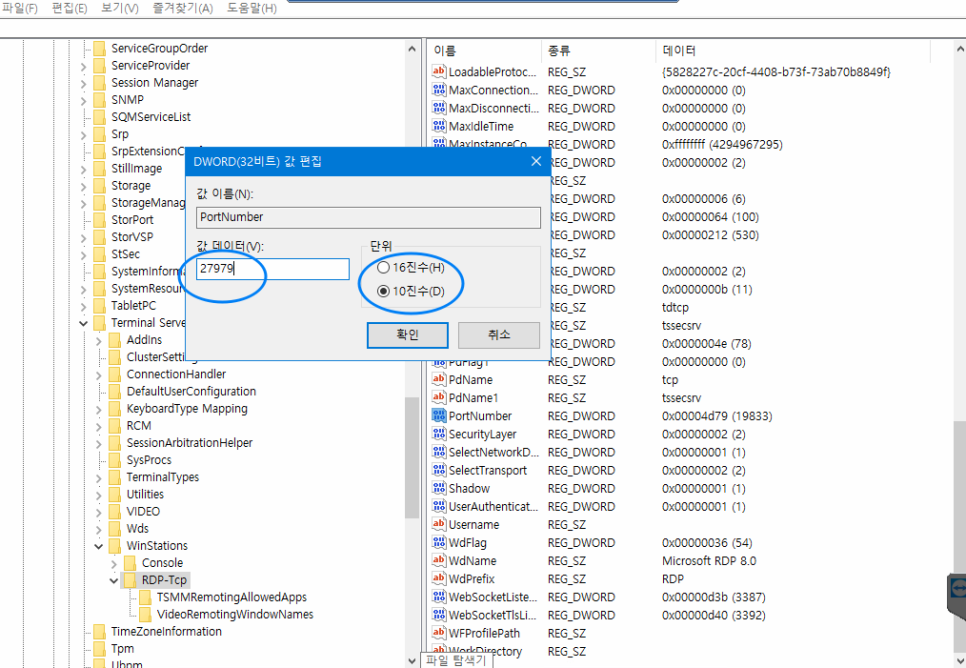Cancel the DWORD edit with 취소
This screenshot has width=966, height=668.
tap(498, 335)
